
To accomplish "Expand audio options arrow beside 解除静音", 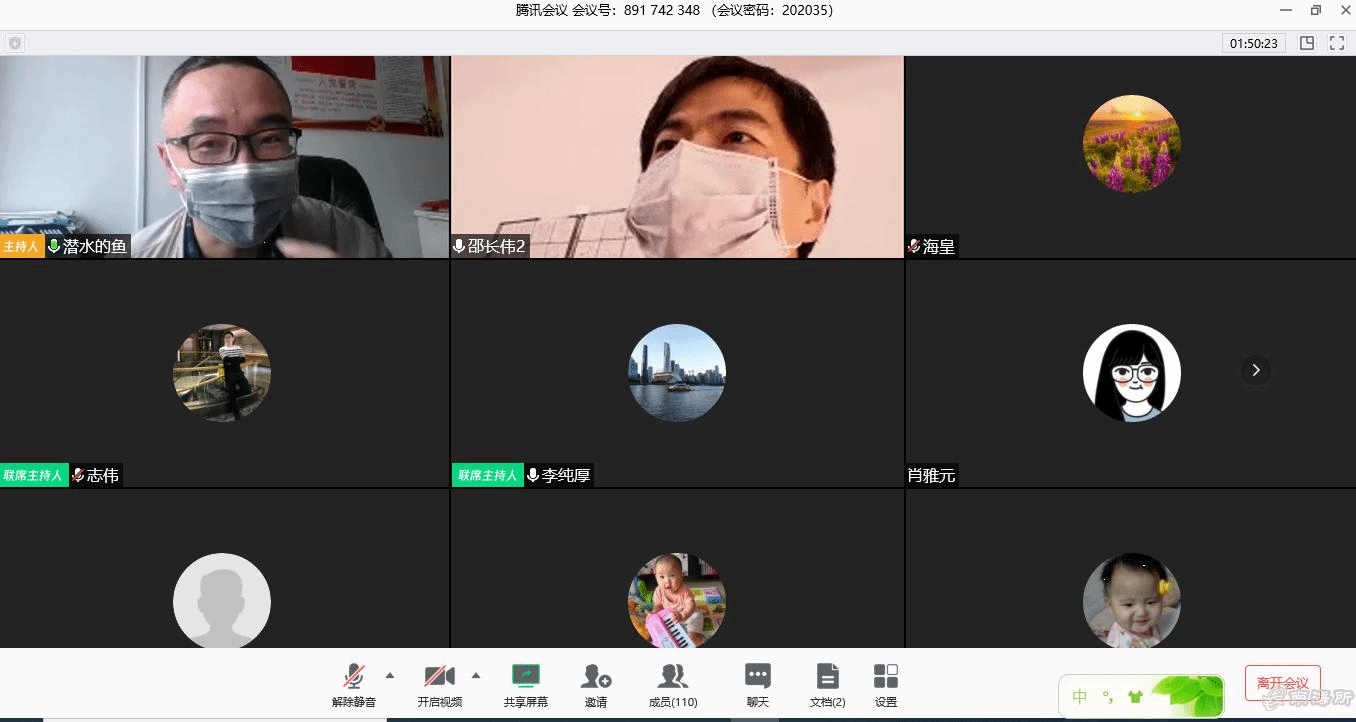I will (x=390, y=675).
